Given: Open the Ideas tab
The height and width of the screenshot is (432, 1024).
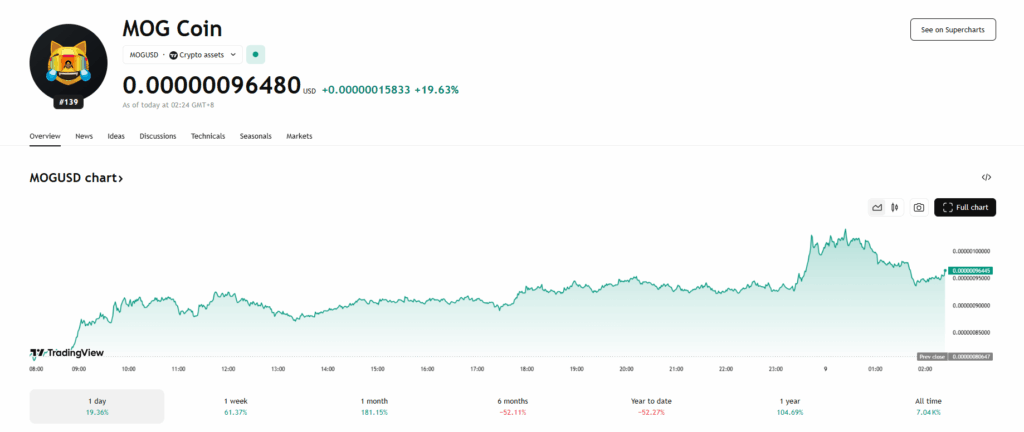Looking at the screenshot, I should coord(116,136).
